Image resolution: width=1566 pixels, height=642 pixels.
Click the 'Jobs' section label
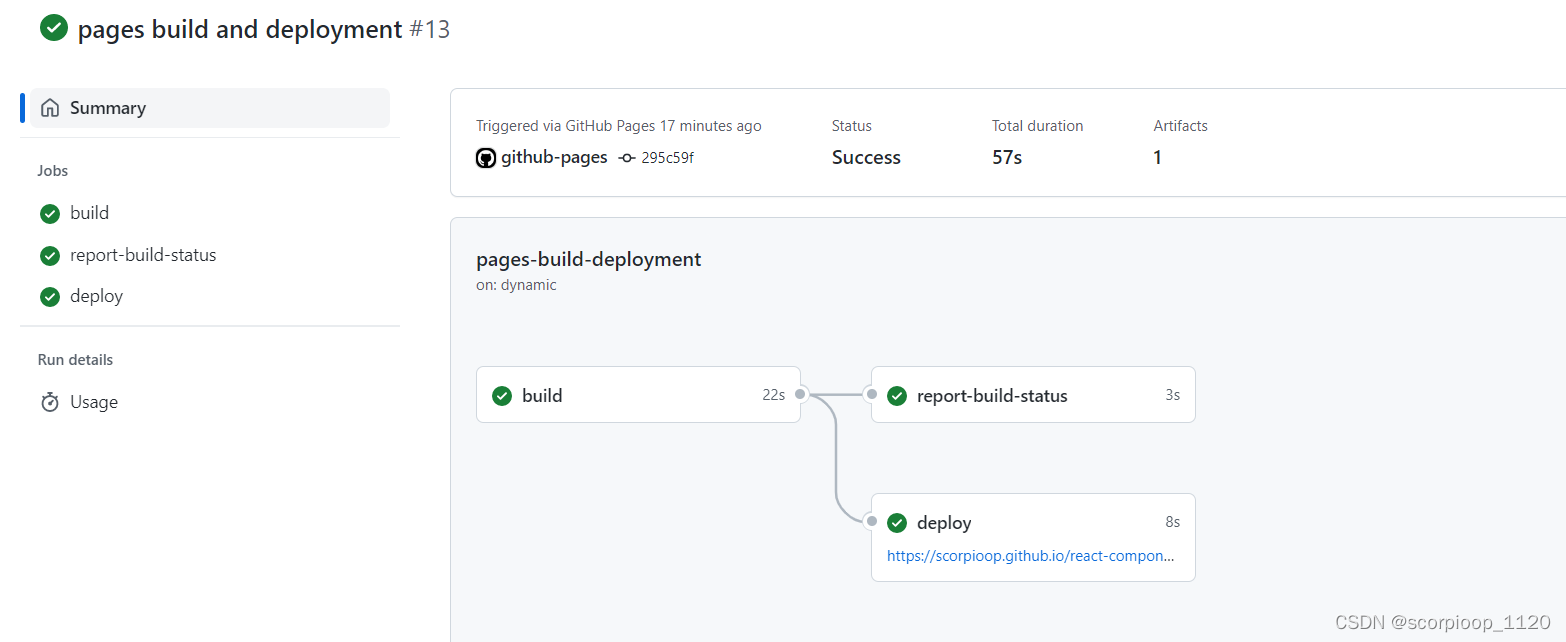[53, 171]
